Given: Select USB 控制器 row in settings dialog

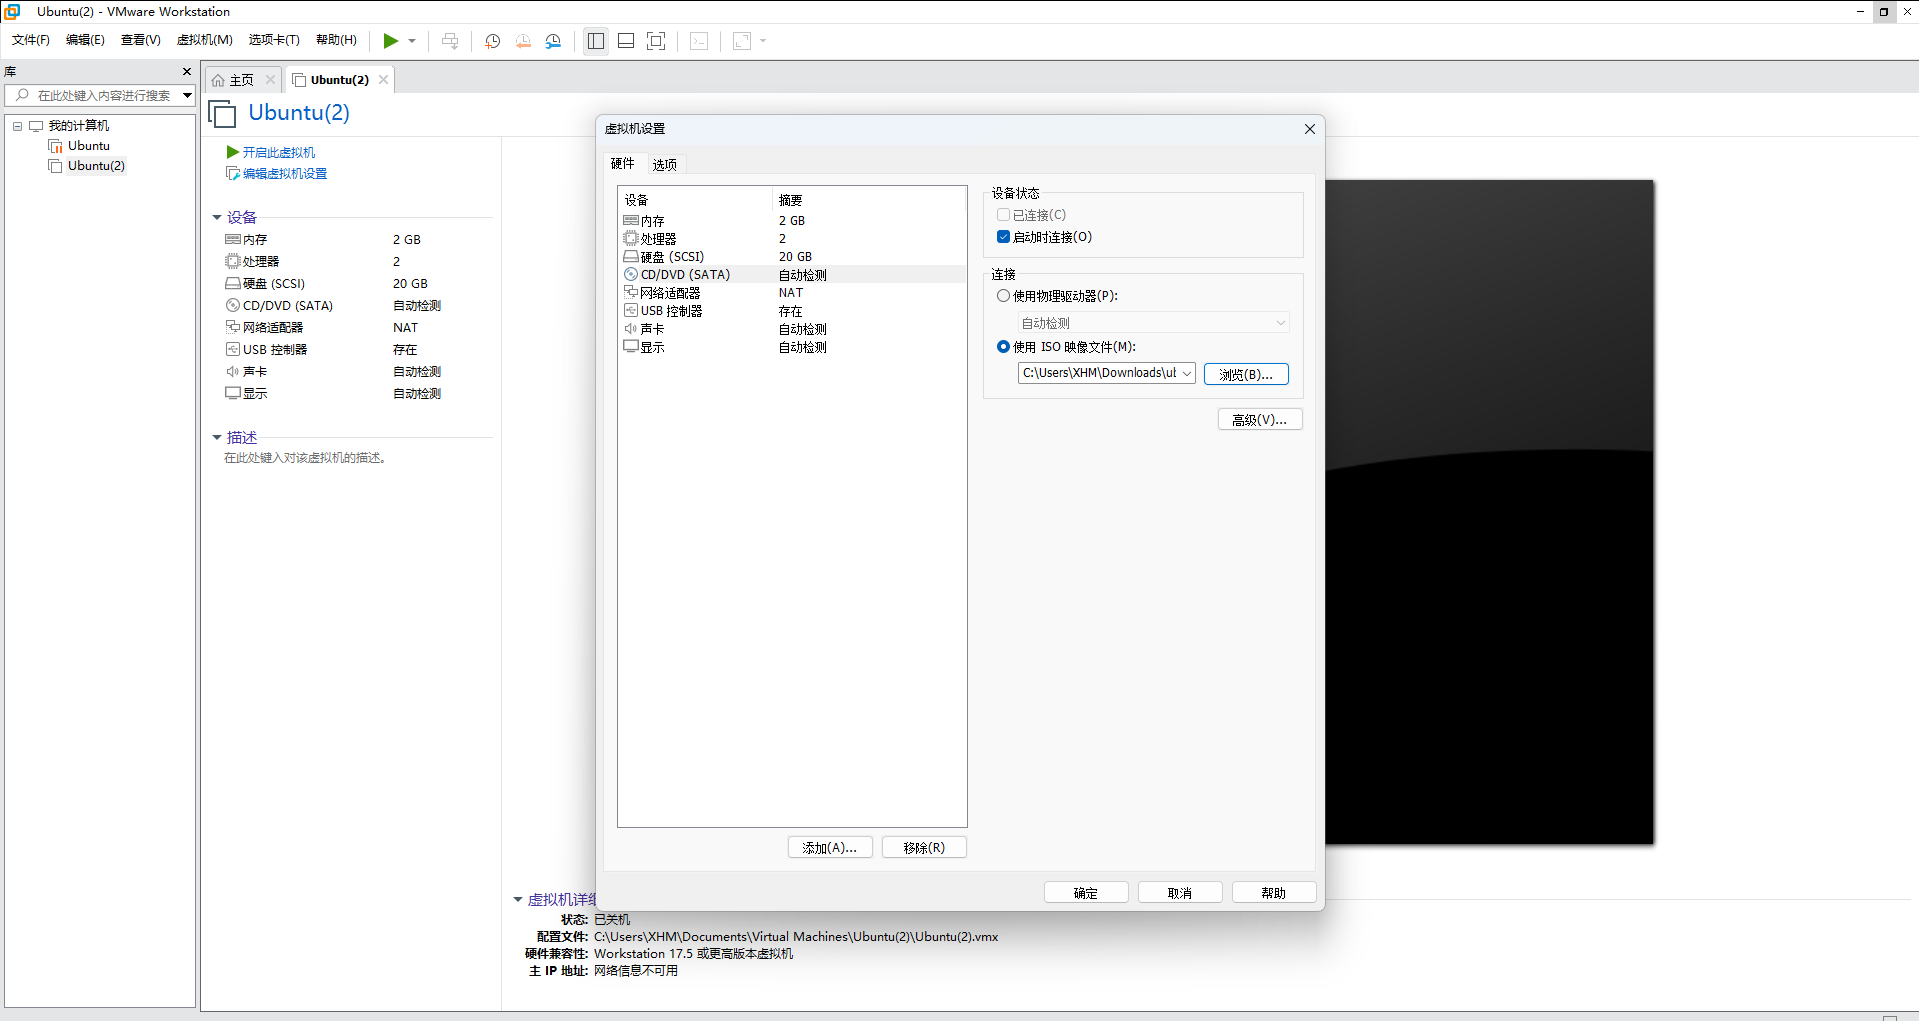Looking at the screenshot, I should [x=792, y=311].
